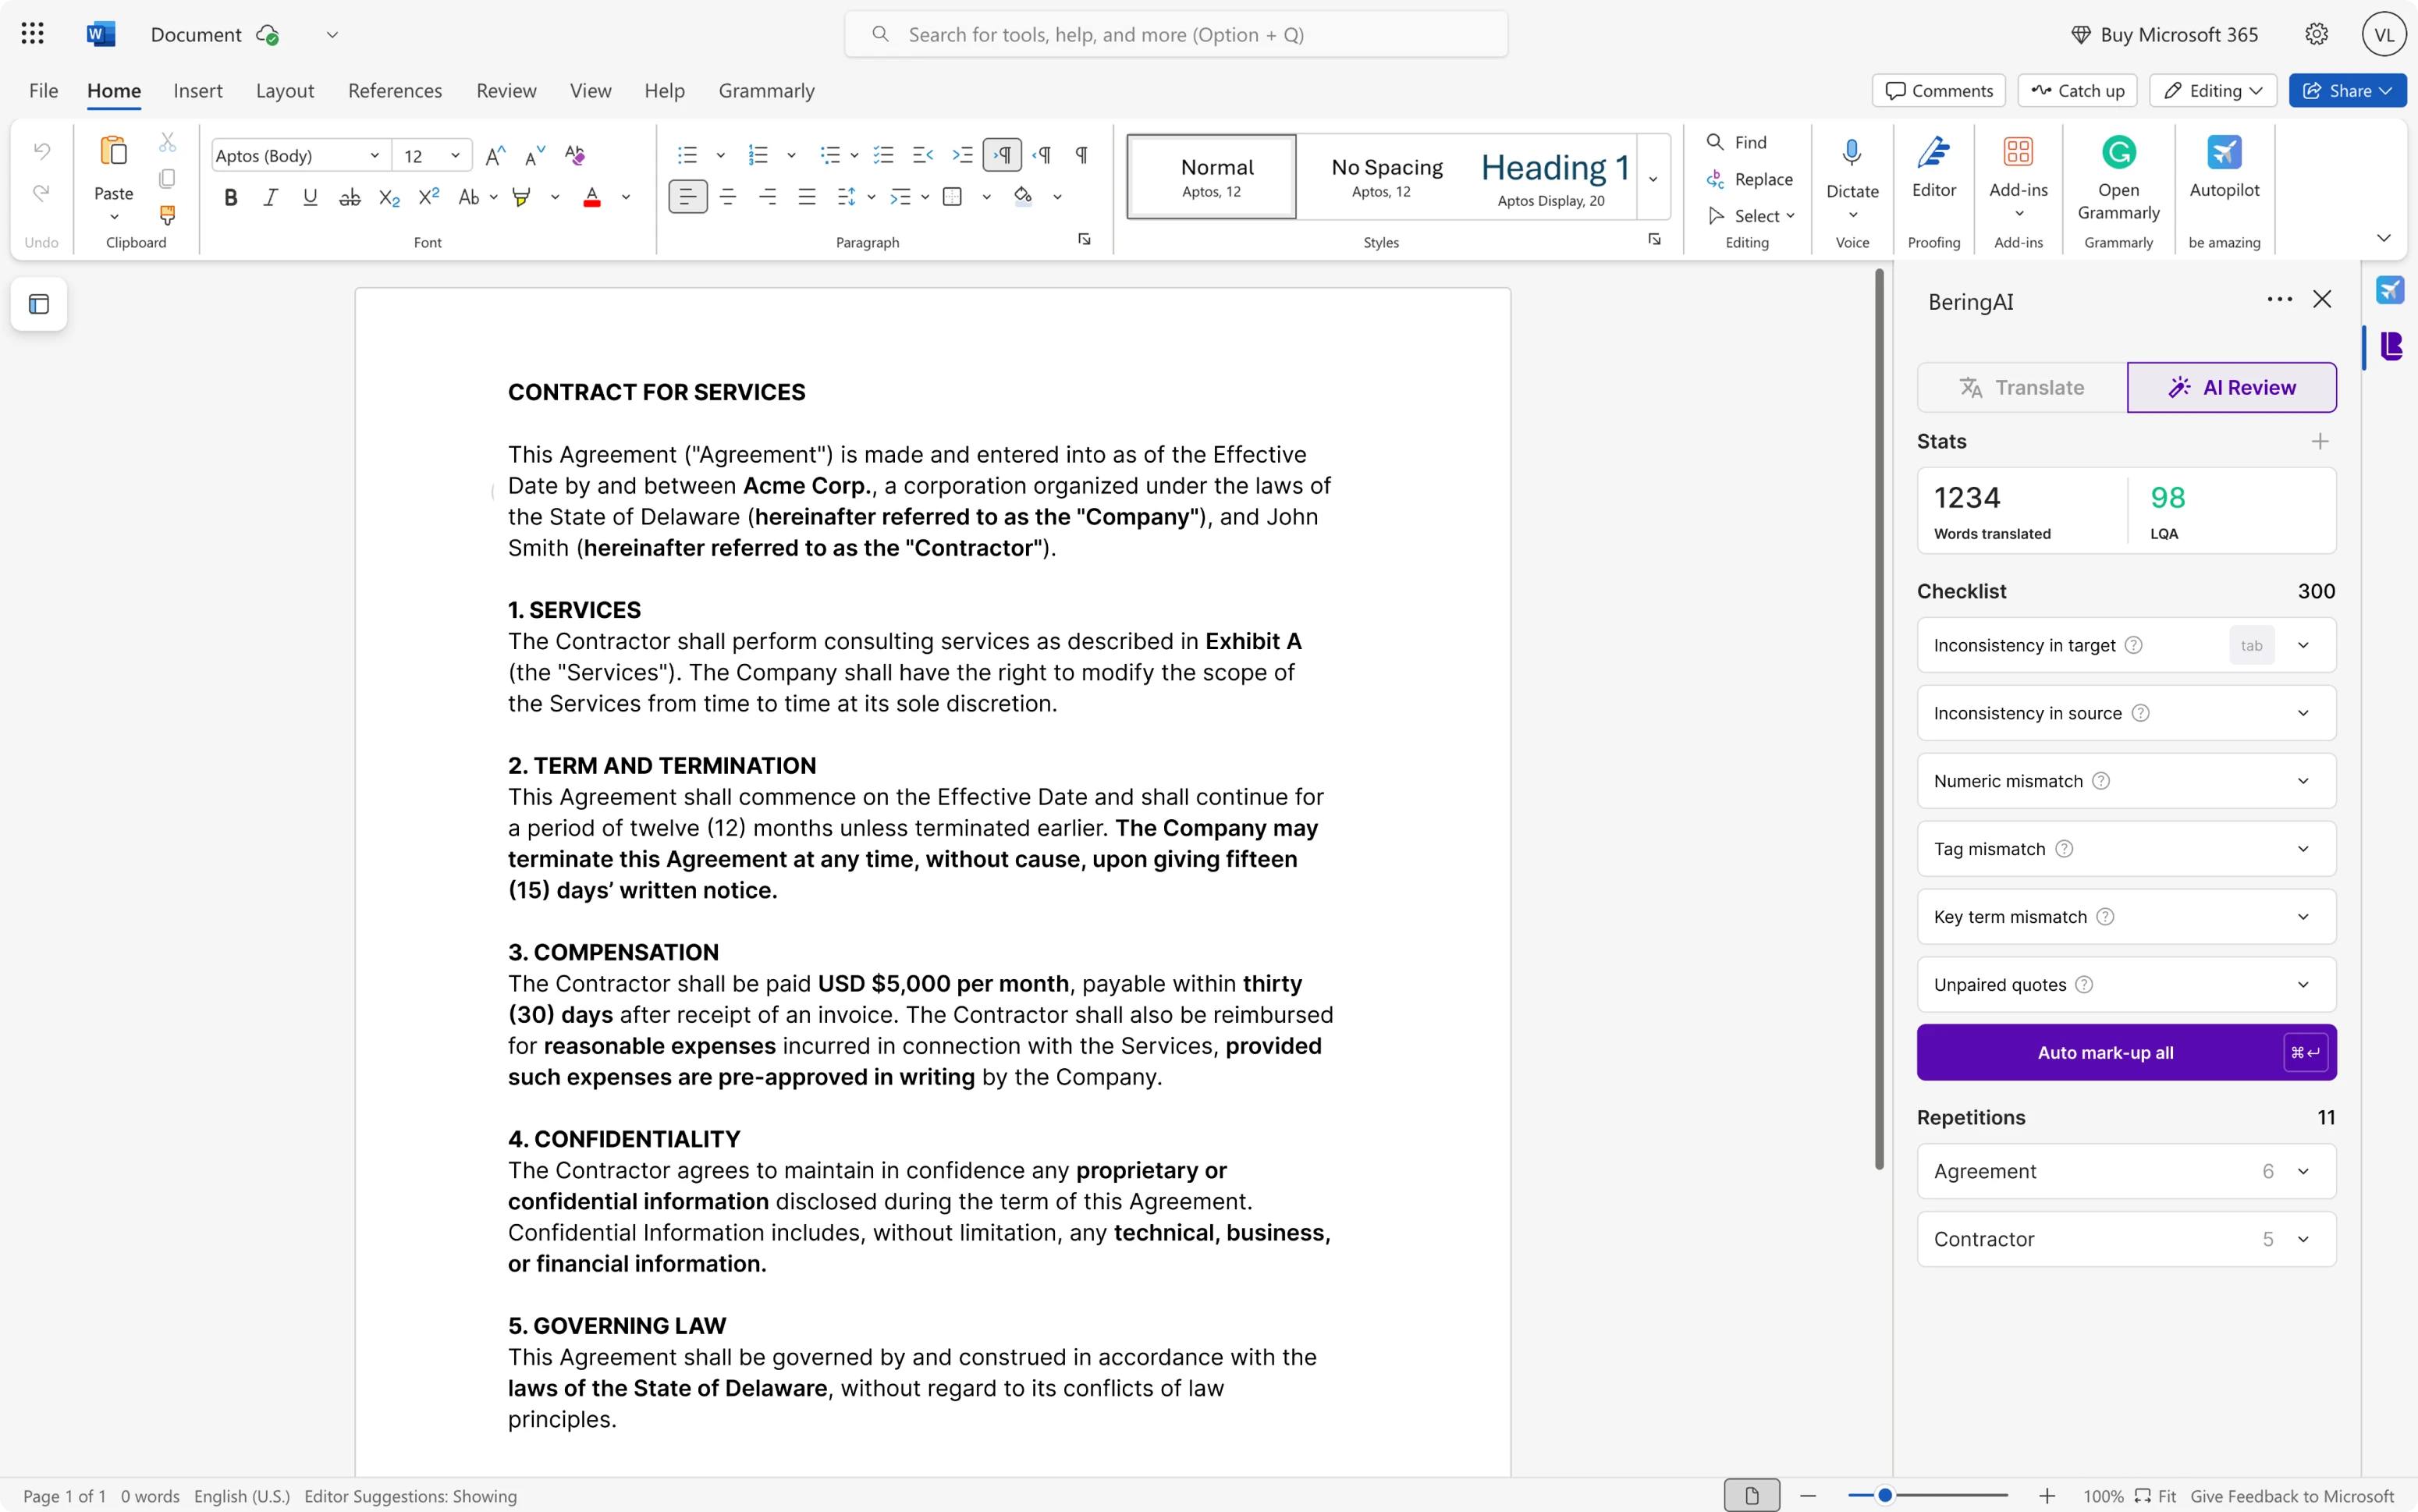The width and height of the screenshot is (2418, 1512).
Task: Click the red font color swatch
Action: pos(592,197)
